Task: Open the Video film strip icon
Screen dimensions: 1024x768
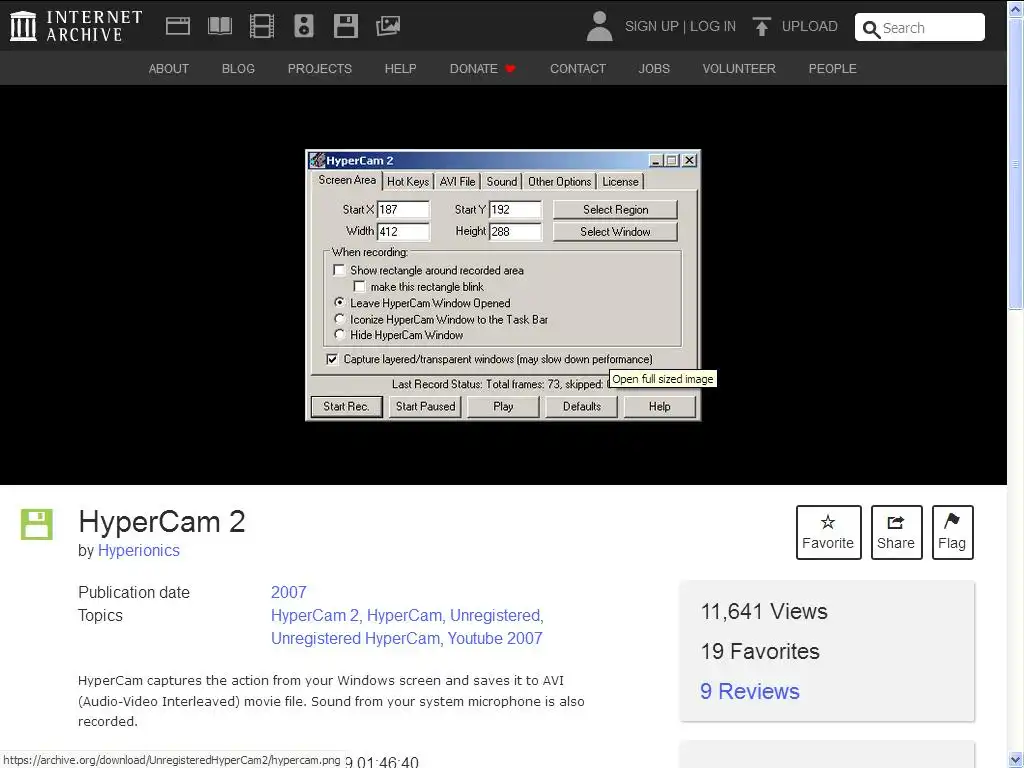Action: pyautogui.click(x=262, y=26)
